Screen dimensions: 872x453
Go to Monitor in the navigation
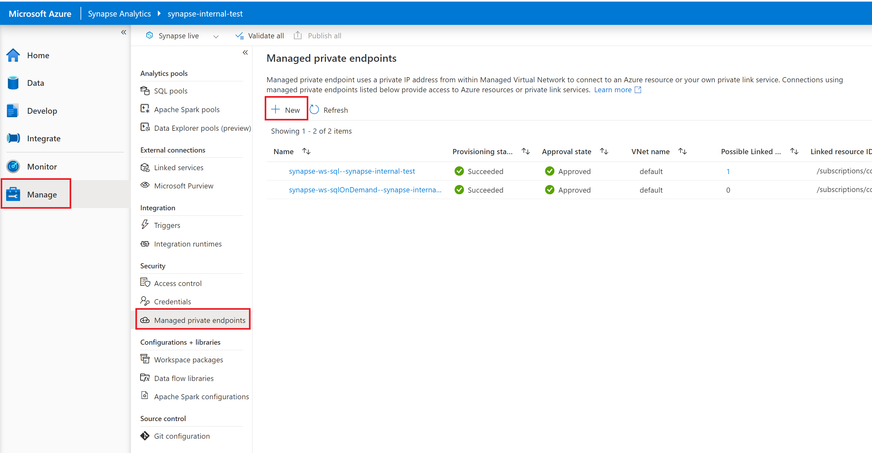tap(42, 166)
